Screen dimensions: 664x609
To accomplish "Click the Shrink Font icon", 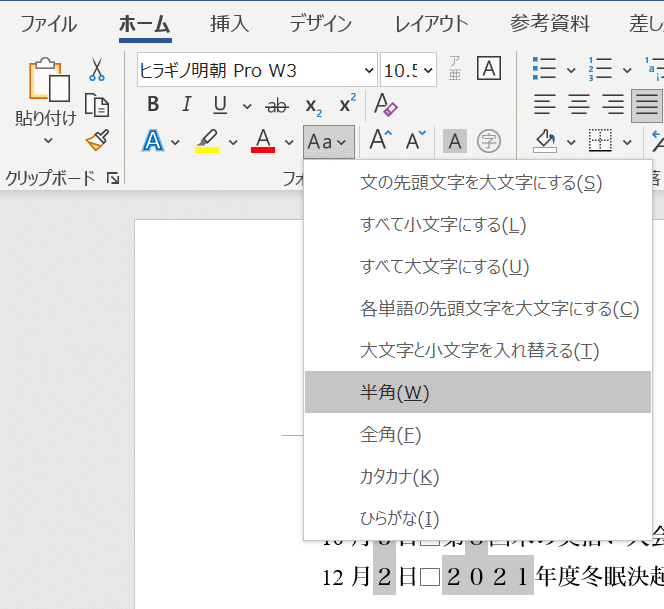I will click(416, 141).
